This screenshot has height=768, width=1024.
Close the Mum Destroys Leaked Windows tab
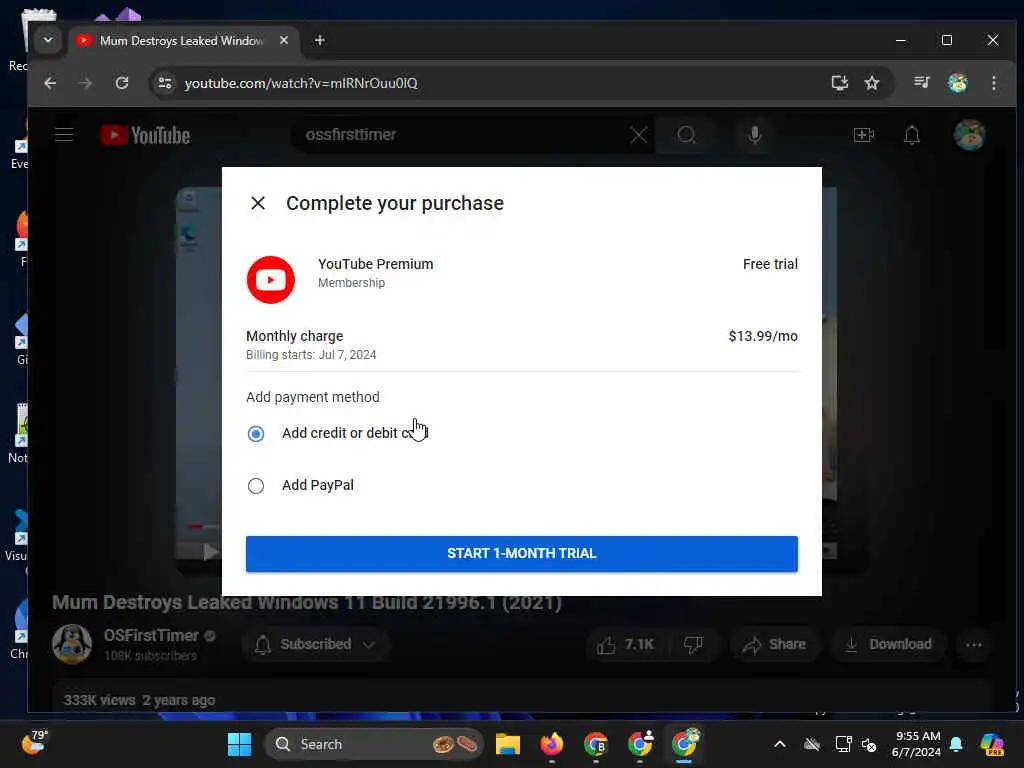pyautogui.click(x=284, y=40)
